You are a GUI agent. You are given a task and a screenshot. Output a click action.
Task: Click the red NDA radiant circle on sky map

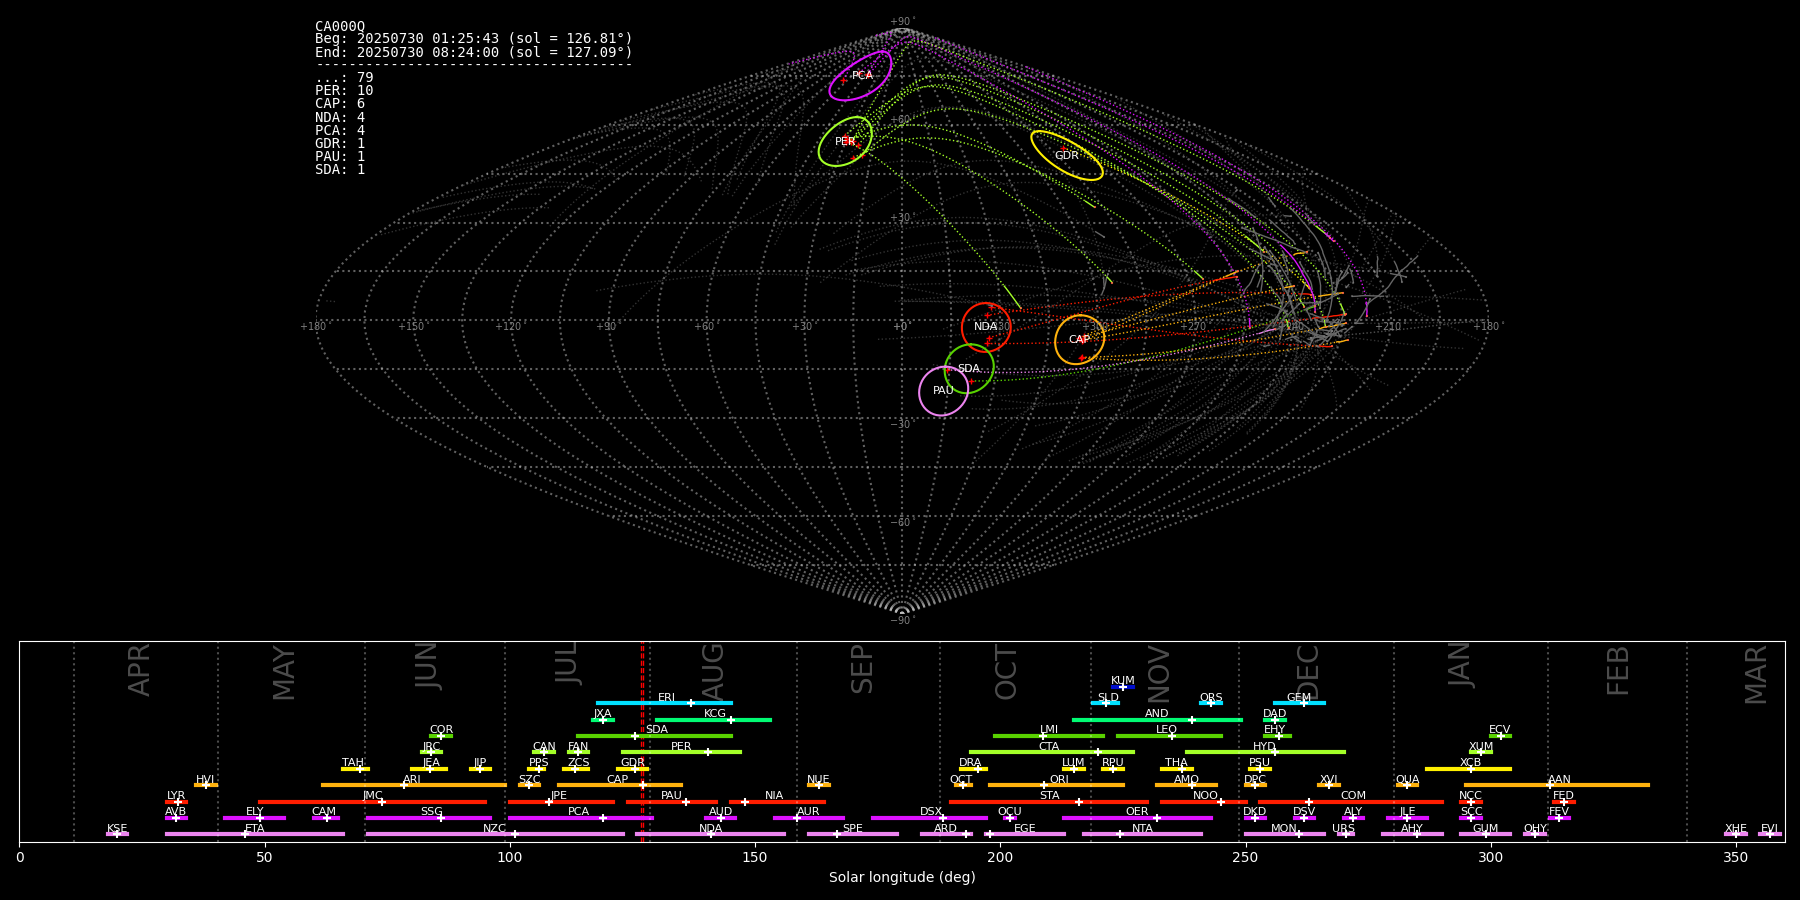(986, 327)
